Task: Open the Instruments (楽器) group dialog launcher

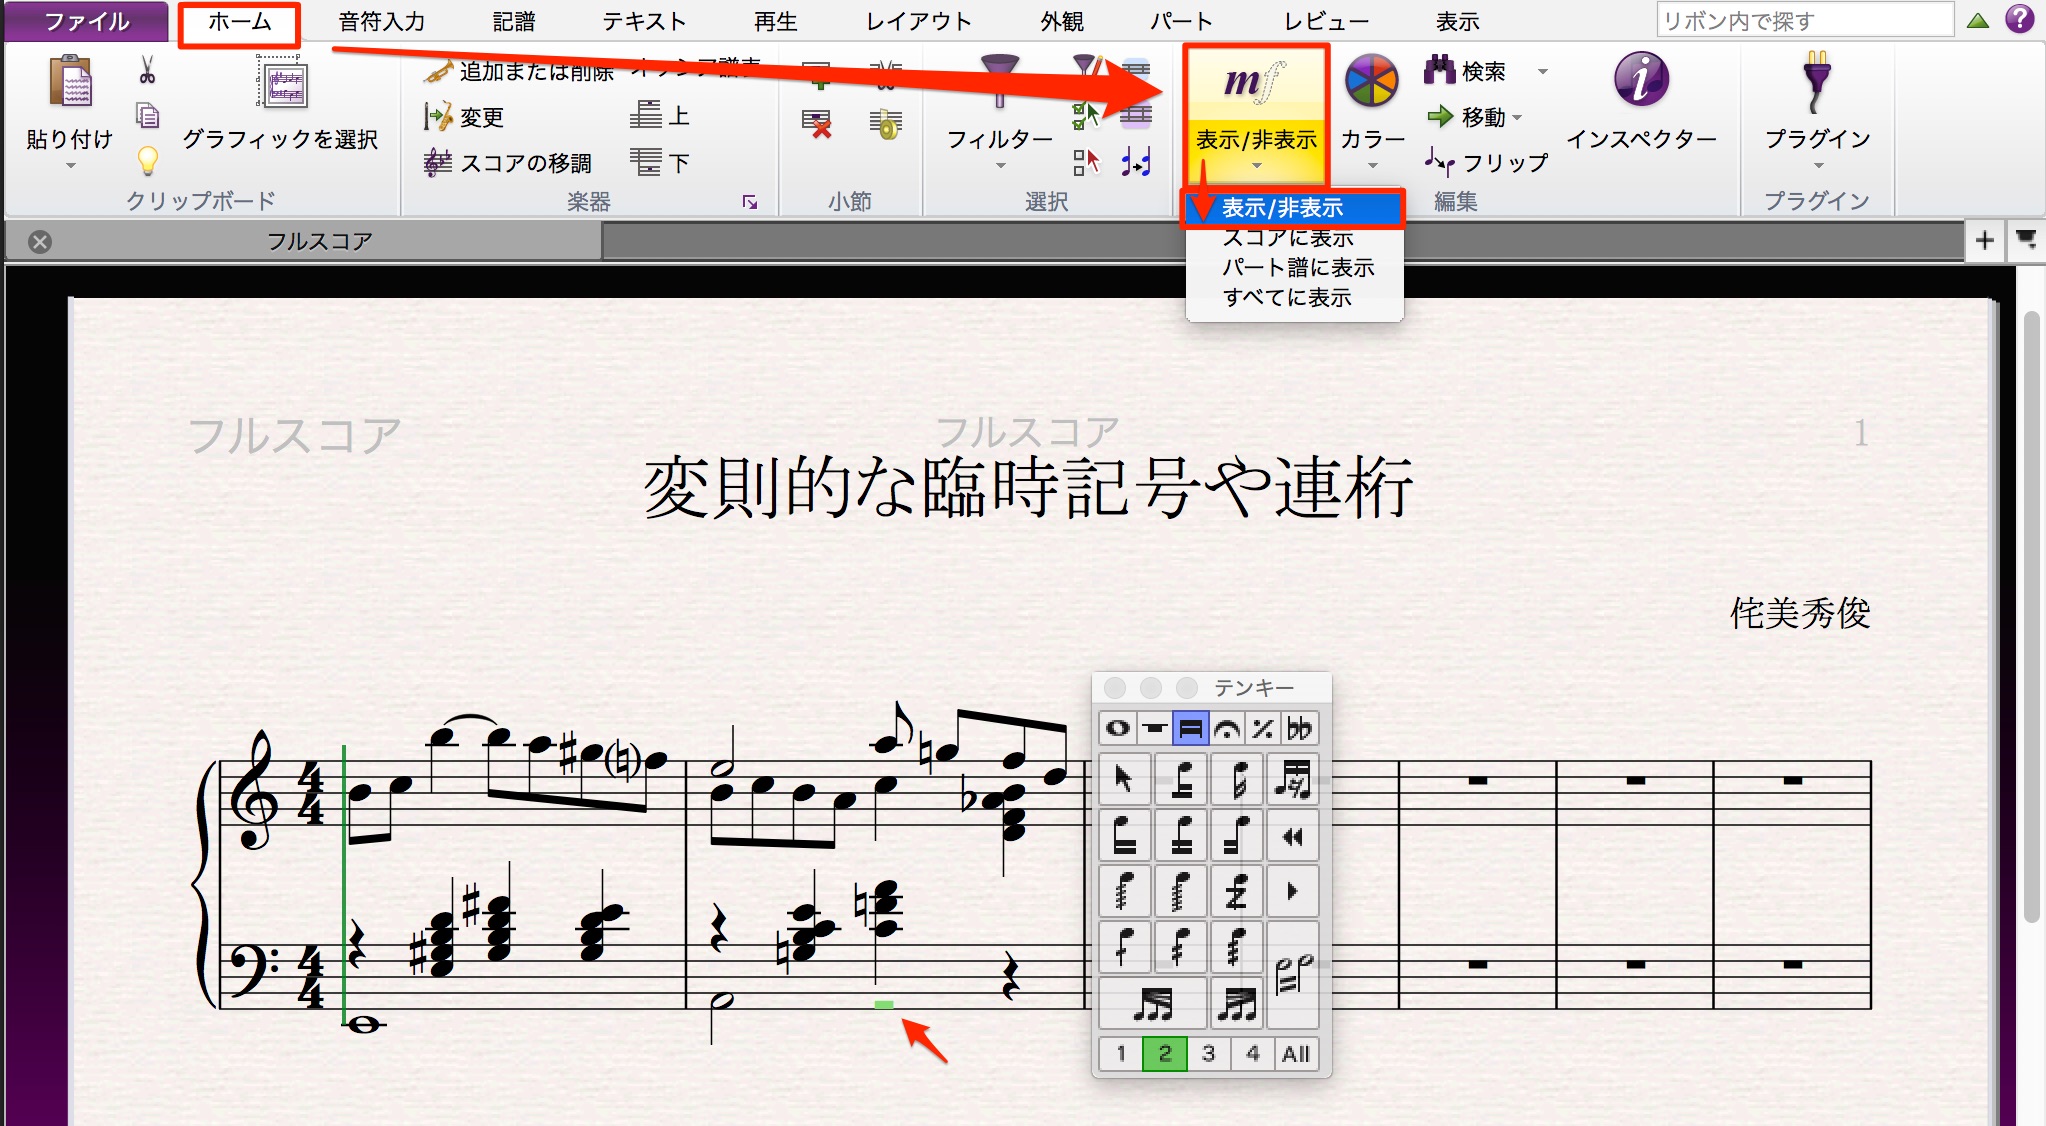Action: pyautogui.click(x=749, y=202)
